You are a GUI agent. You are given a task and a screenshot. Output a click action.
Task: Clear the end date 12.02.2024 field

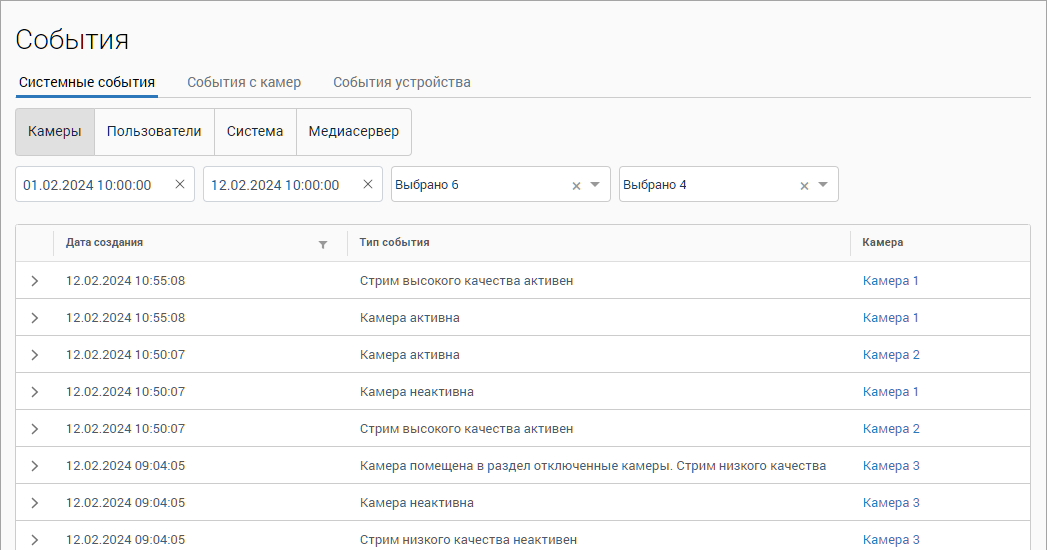tap(368, 184)
